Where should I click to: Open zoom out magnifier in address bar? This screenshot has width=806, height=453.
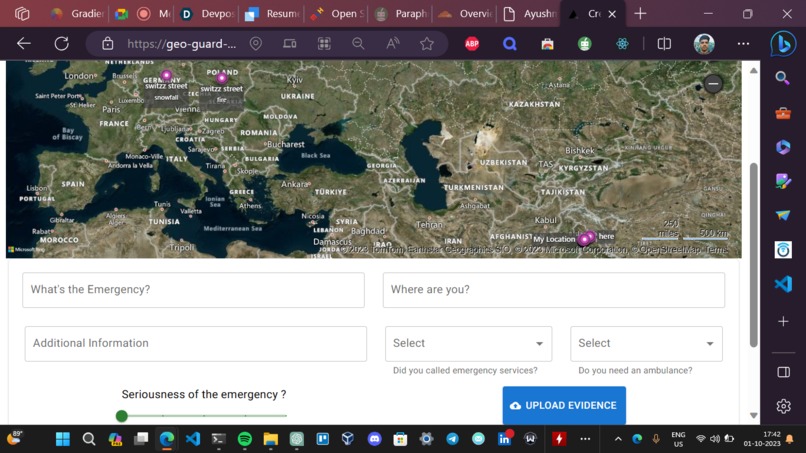click(x=358, y=44)
